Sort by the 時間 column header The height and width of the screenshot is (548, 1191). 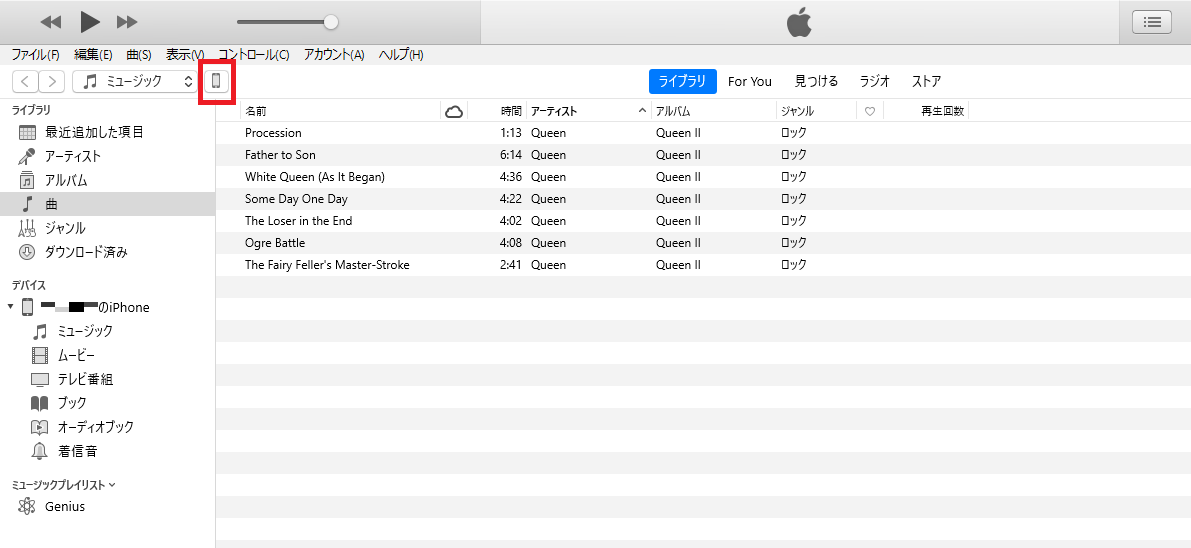[496, 111]
